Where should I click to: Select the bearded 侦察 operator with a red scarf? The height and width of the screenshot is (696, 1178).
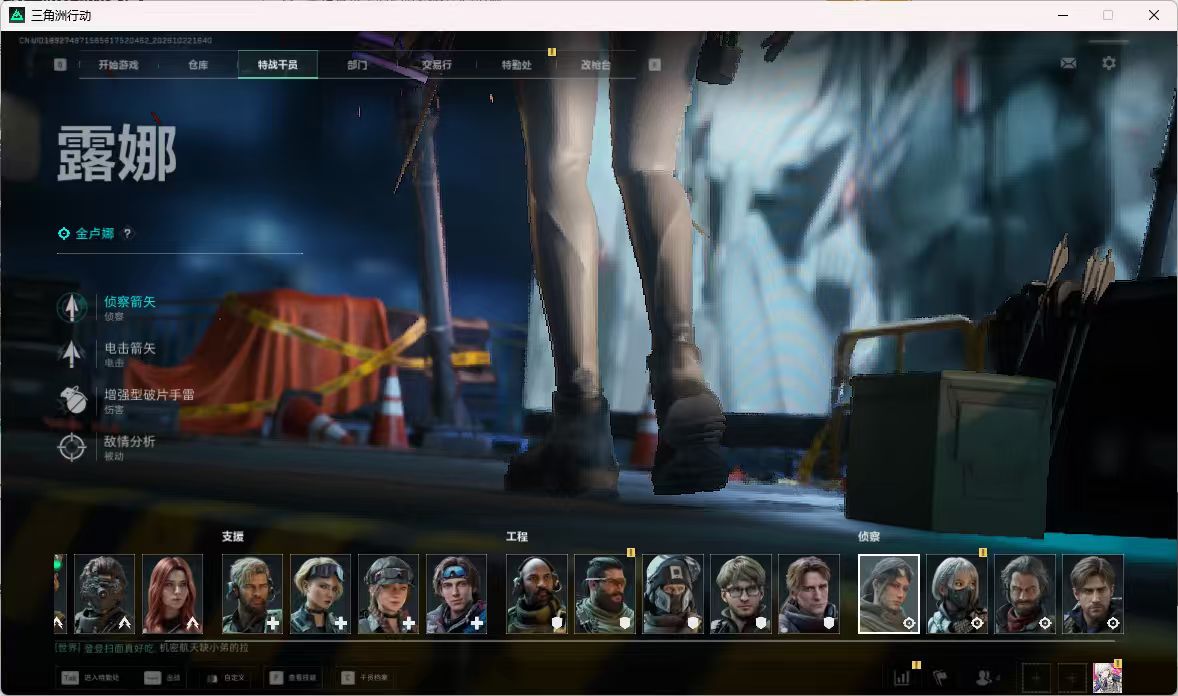(x=1025, y=594)
